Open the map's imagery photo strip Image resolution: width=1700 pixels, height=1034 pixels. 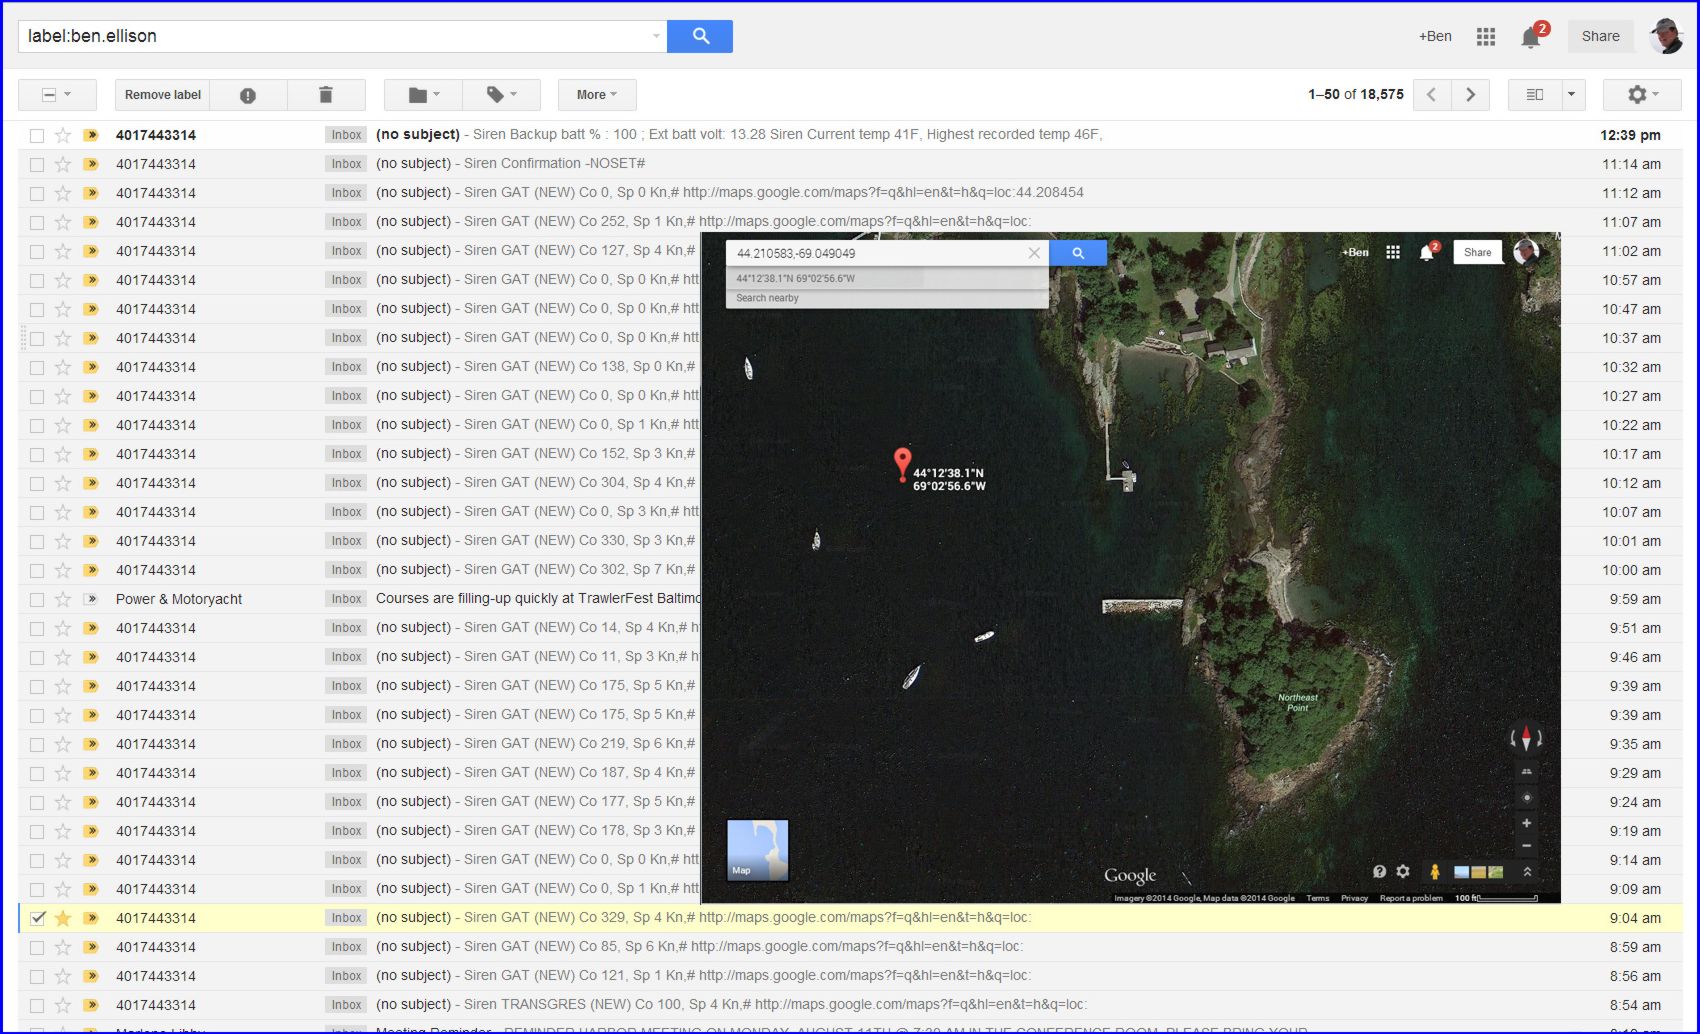pos(1479,872)
